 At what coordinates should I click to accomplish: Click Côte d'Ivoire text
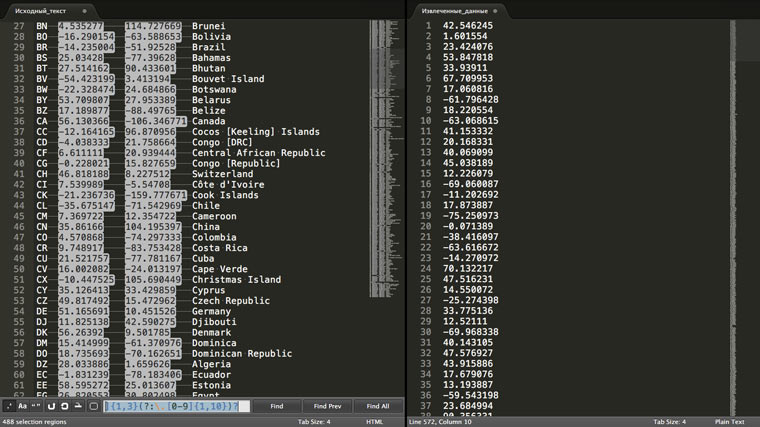228,185
